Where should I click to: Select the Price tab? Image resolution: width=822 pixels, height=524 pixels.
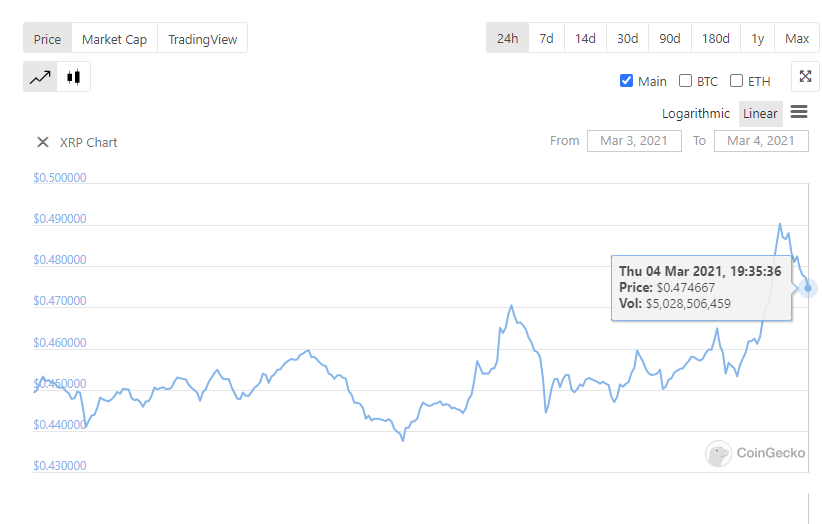[x=47, y=39]
